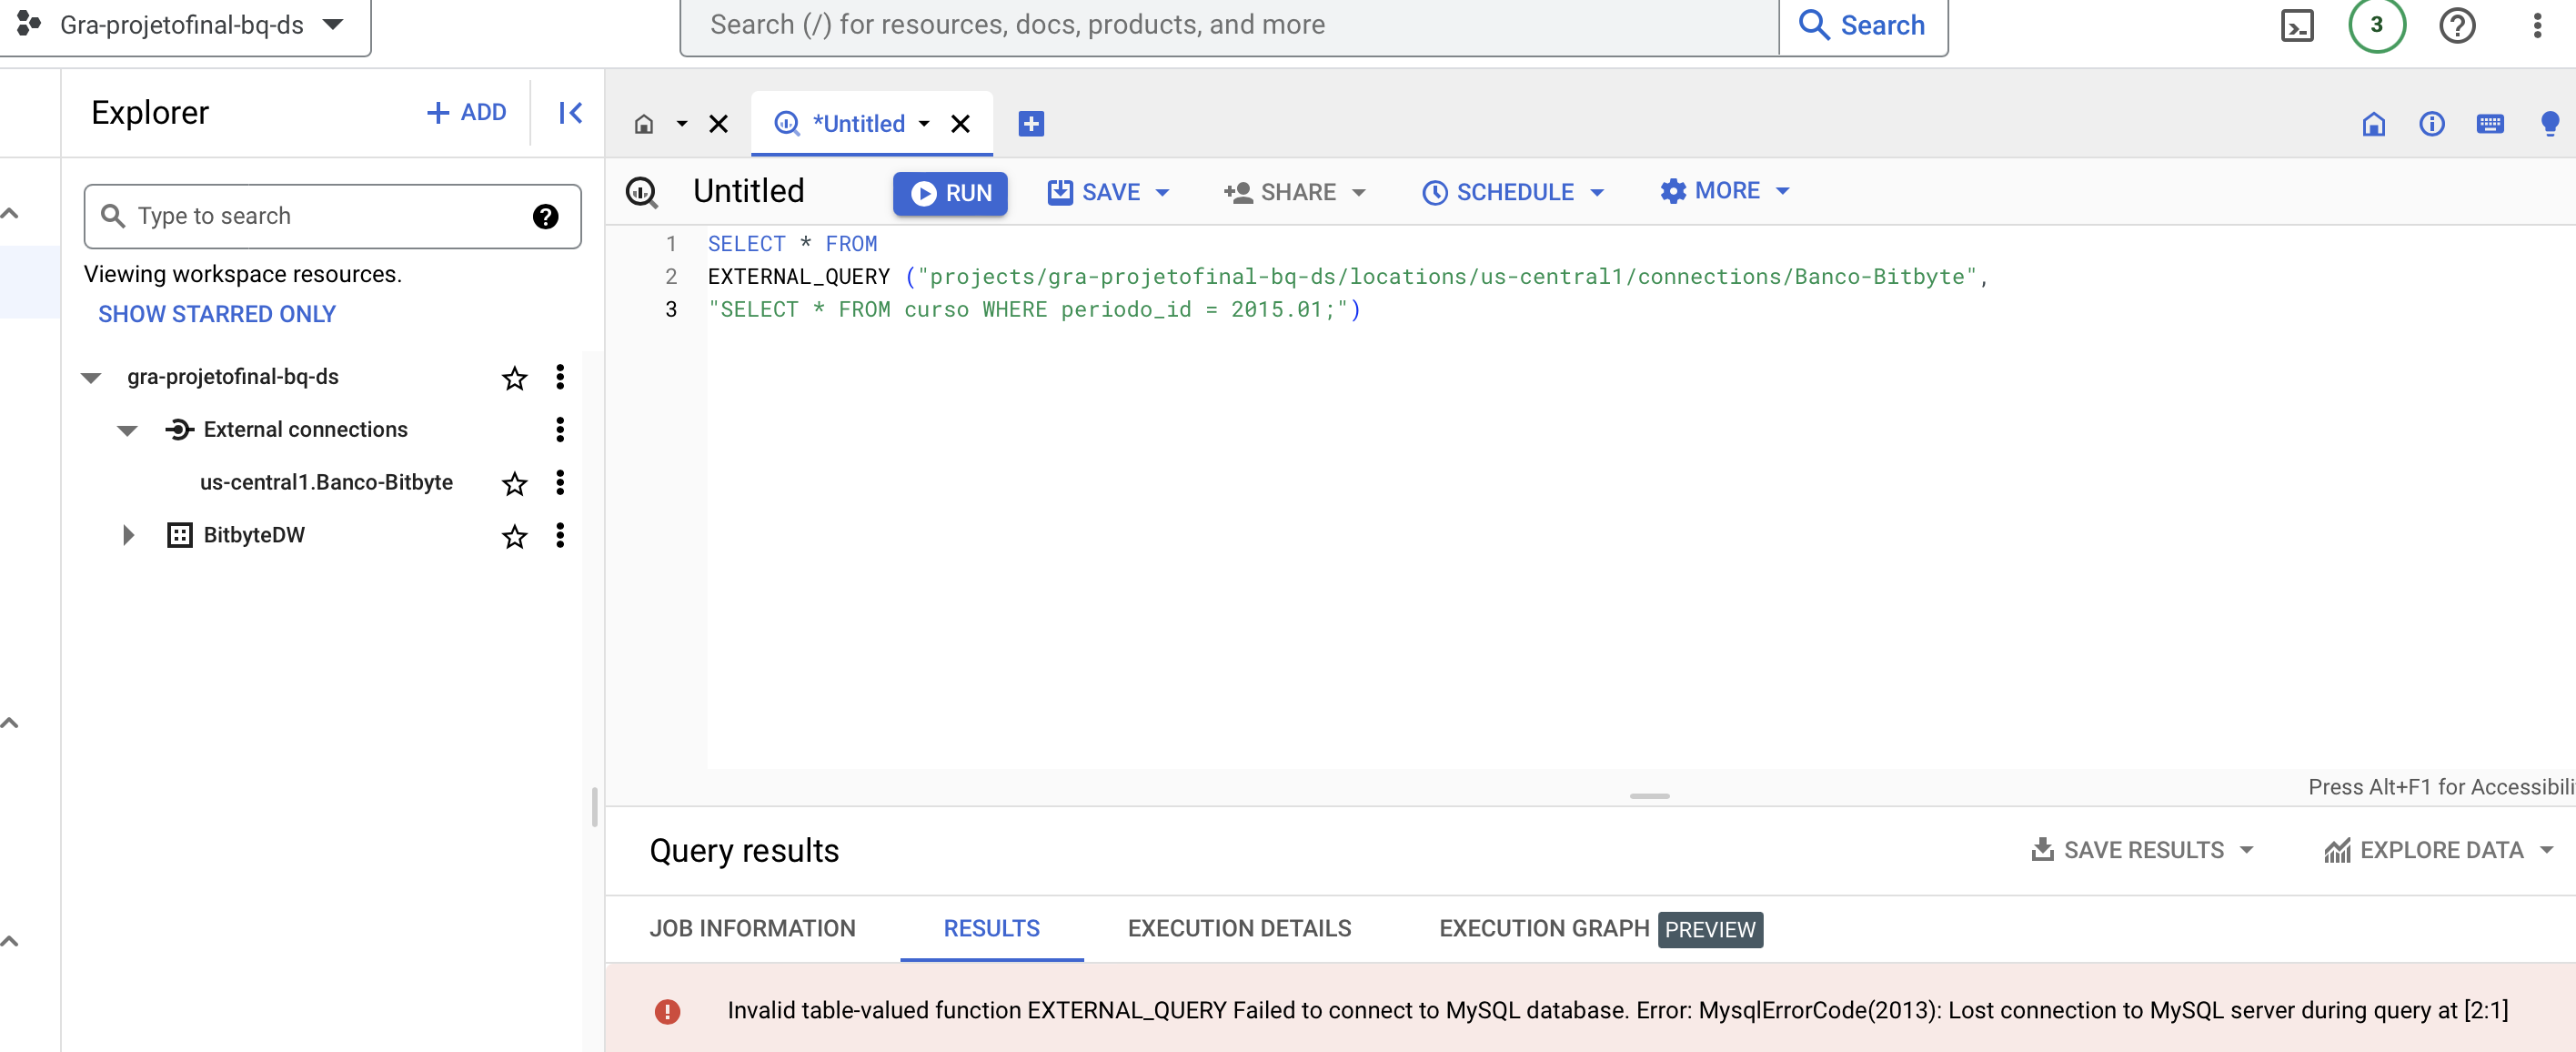The height and width of the screenshot is (1052, 2576).
Task: Run the query with RUN button
Action: pyautogui.click(x=950, y=193)
